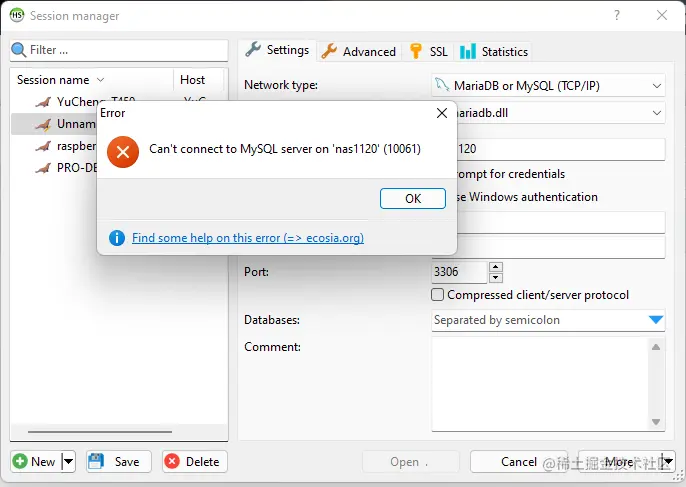Screen dimensions: 686x487
Task: Click the red error icon in the dialog
Action: coord(123,152)
